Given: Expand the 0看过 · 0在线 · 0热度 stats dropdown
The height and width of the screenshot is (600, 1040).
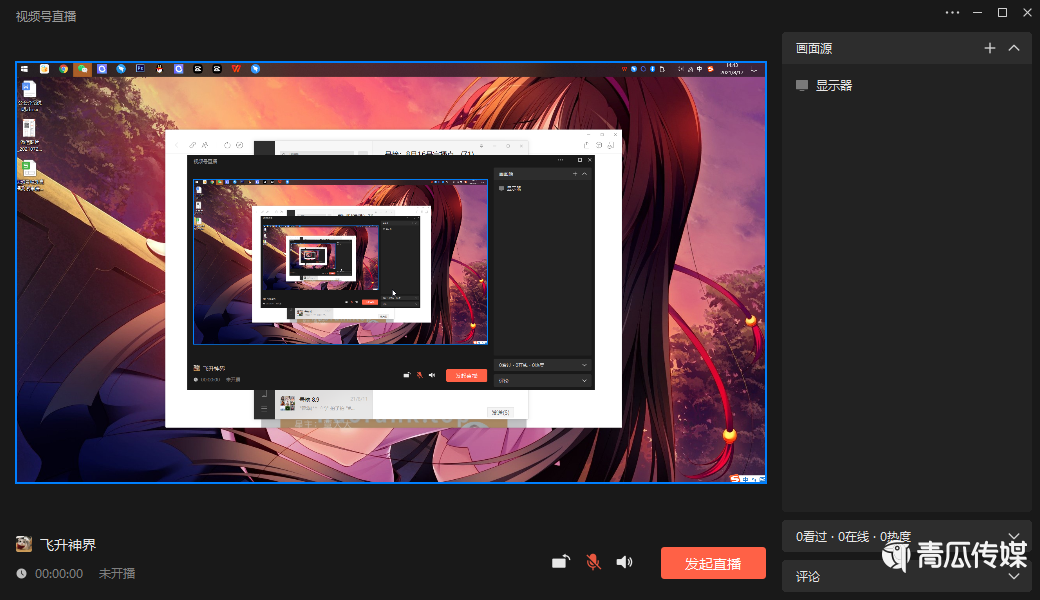Looking at the screenshot, I should pos(1014,537).
